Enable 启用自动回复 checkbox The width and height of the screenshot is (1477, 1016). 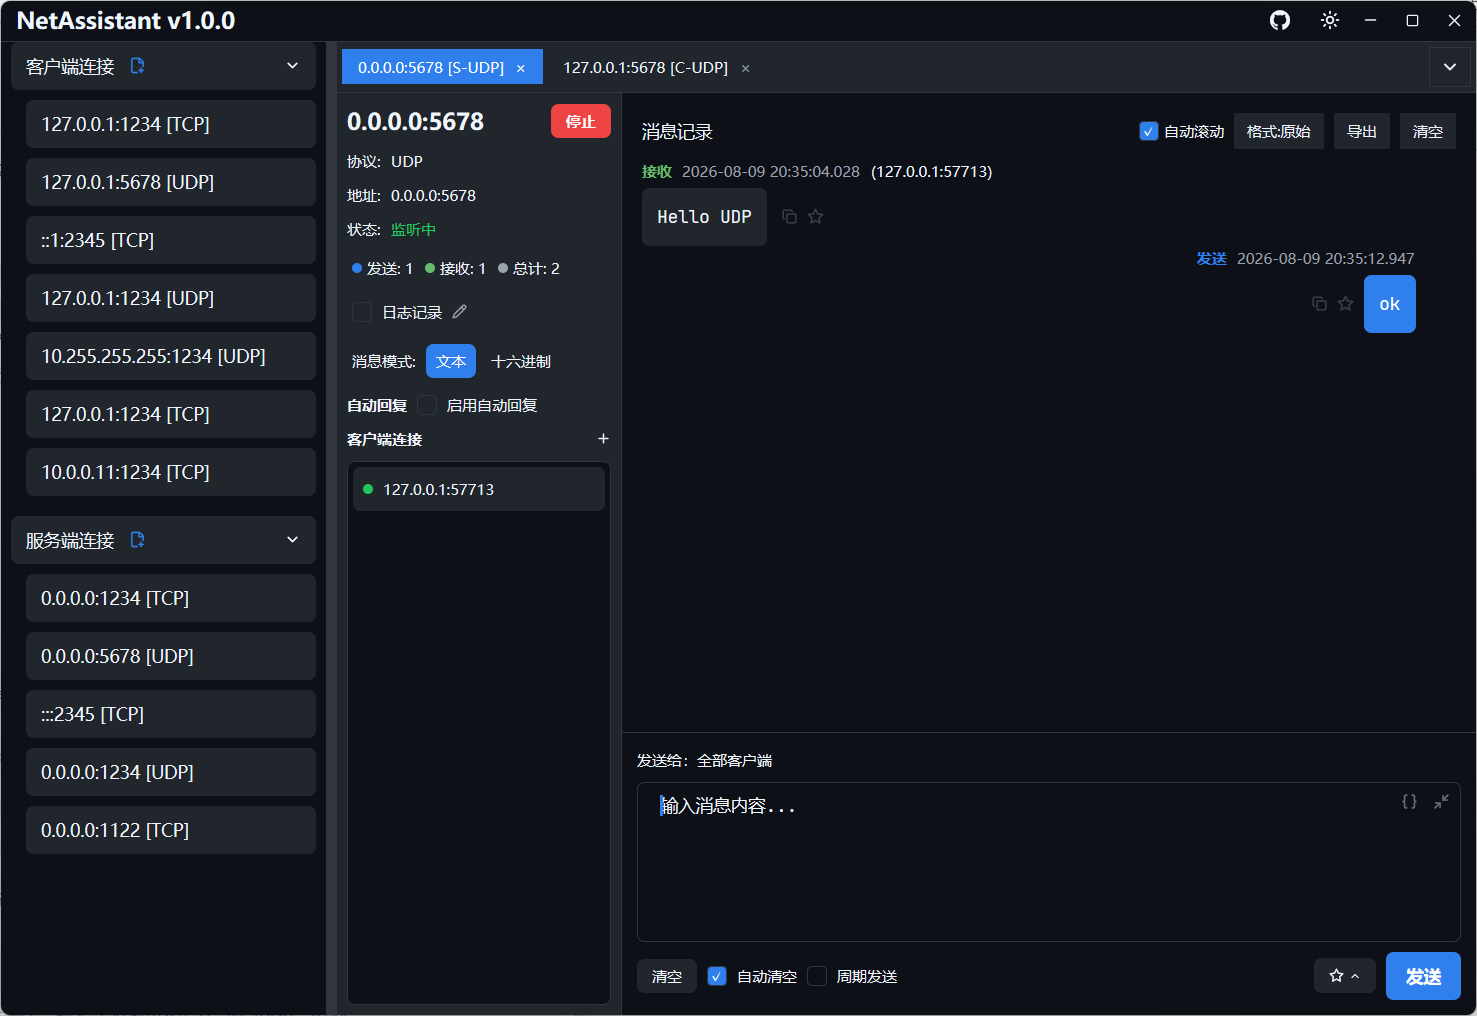427,405
